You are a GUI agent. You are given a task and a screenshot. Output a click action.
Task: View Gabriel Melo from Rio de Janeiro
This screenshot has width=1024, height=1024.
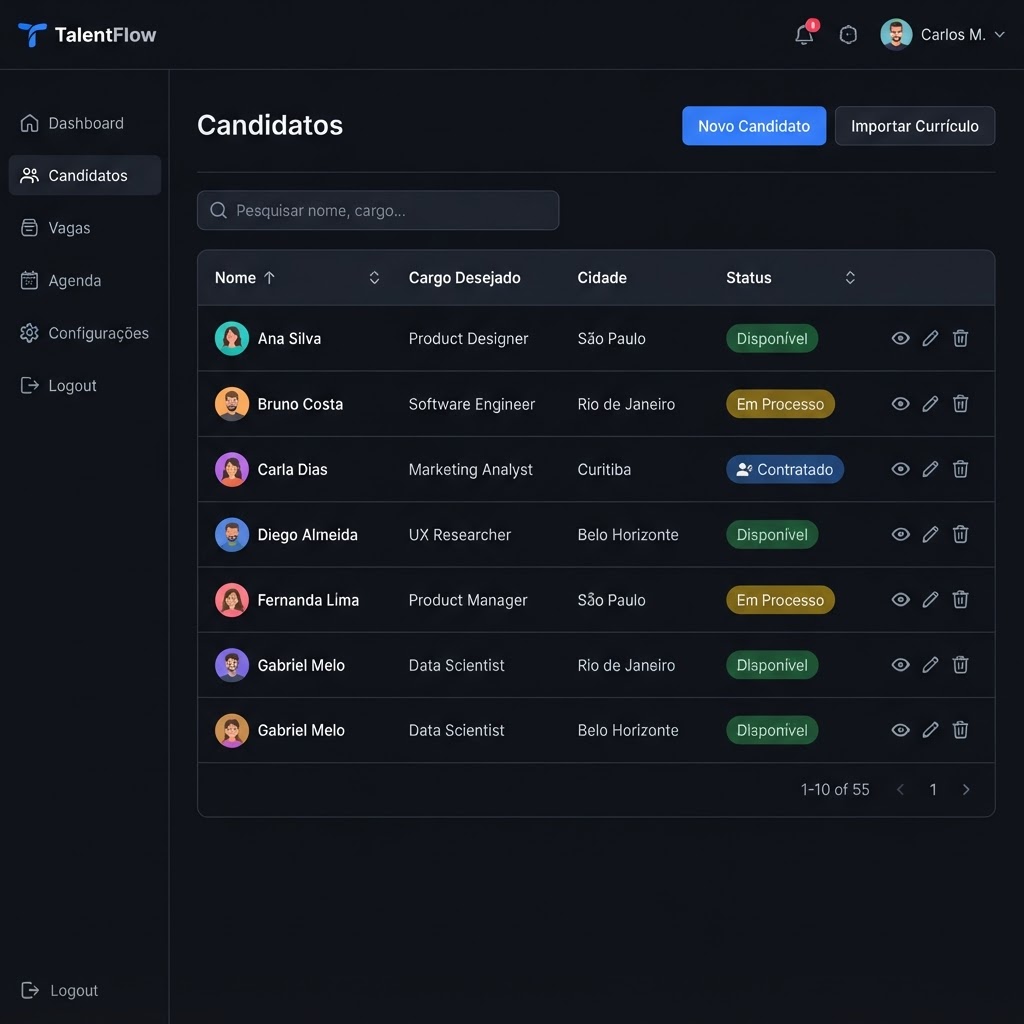click(x=900, y=665)
